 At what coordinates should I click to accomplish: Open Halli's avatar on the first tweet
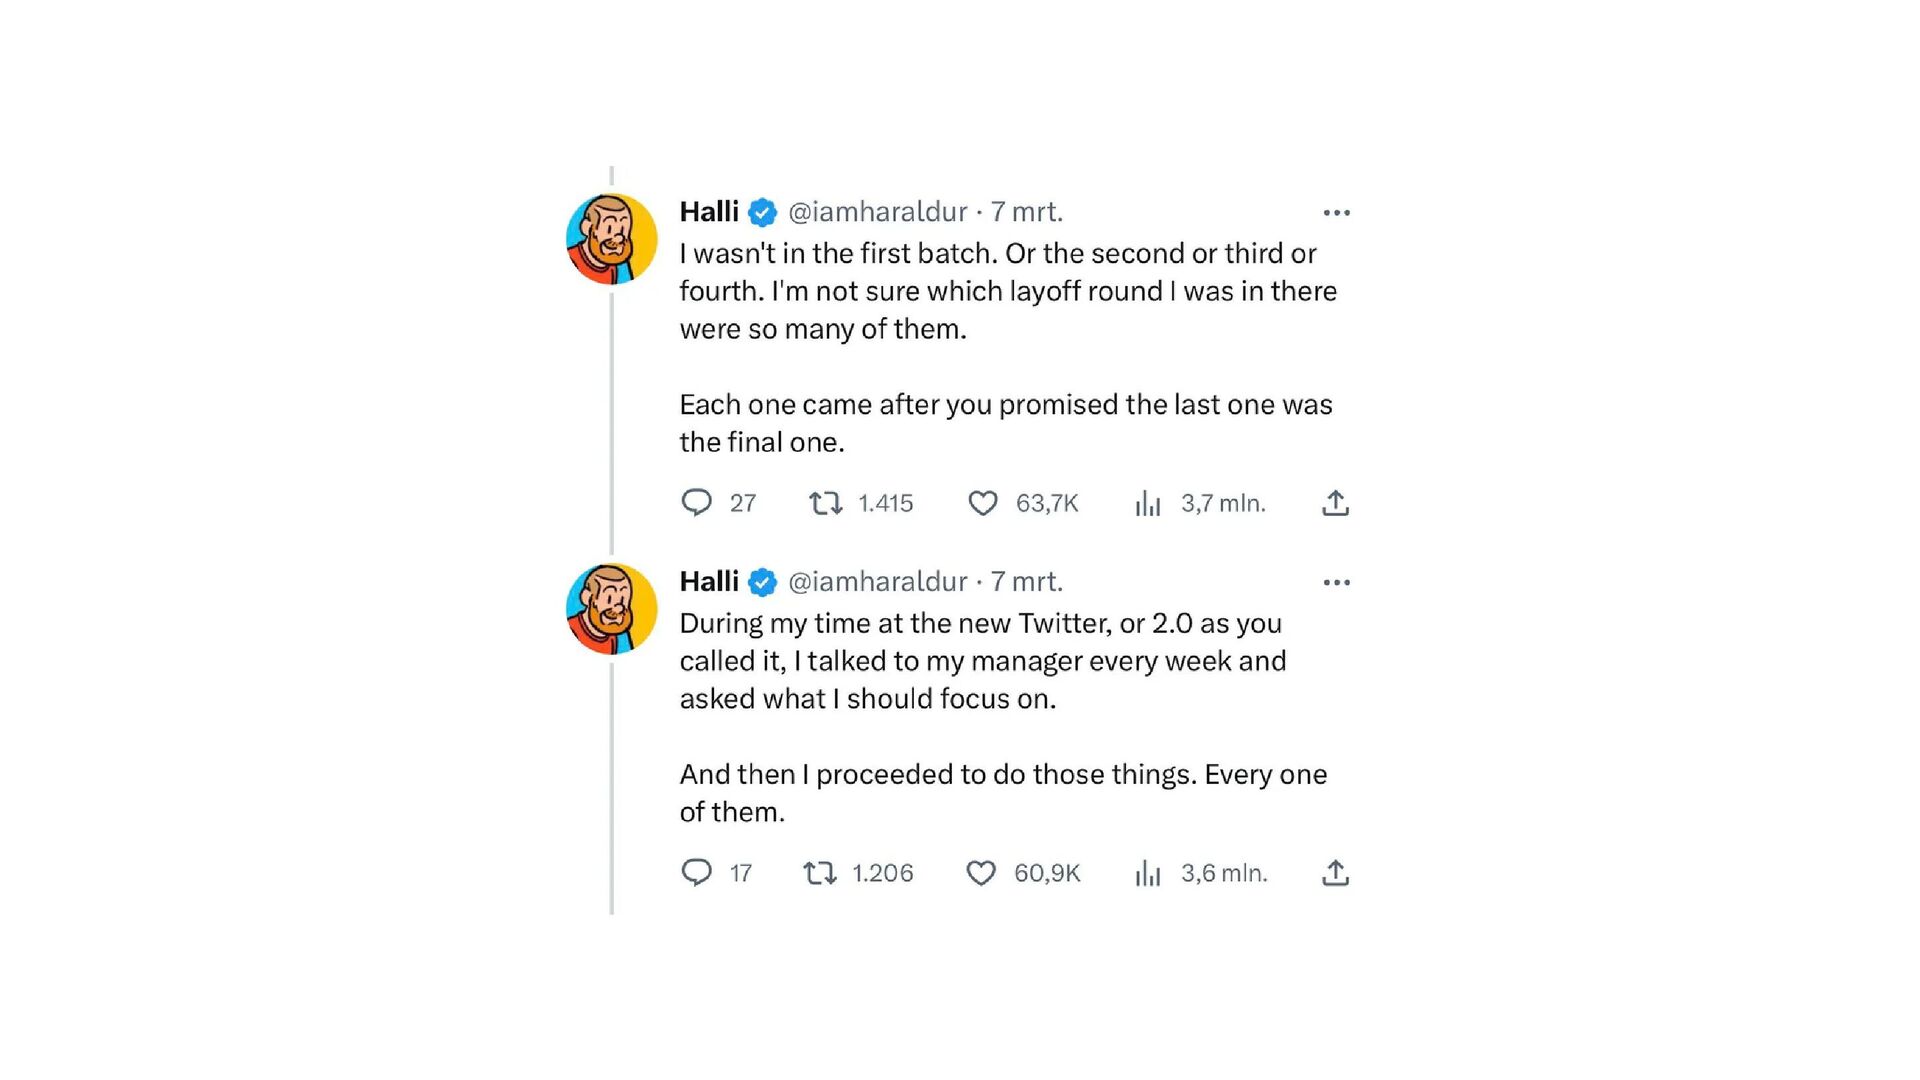pos(612,239)
